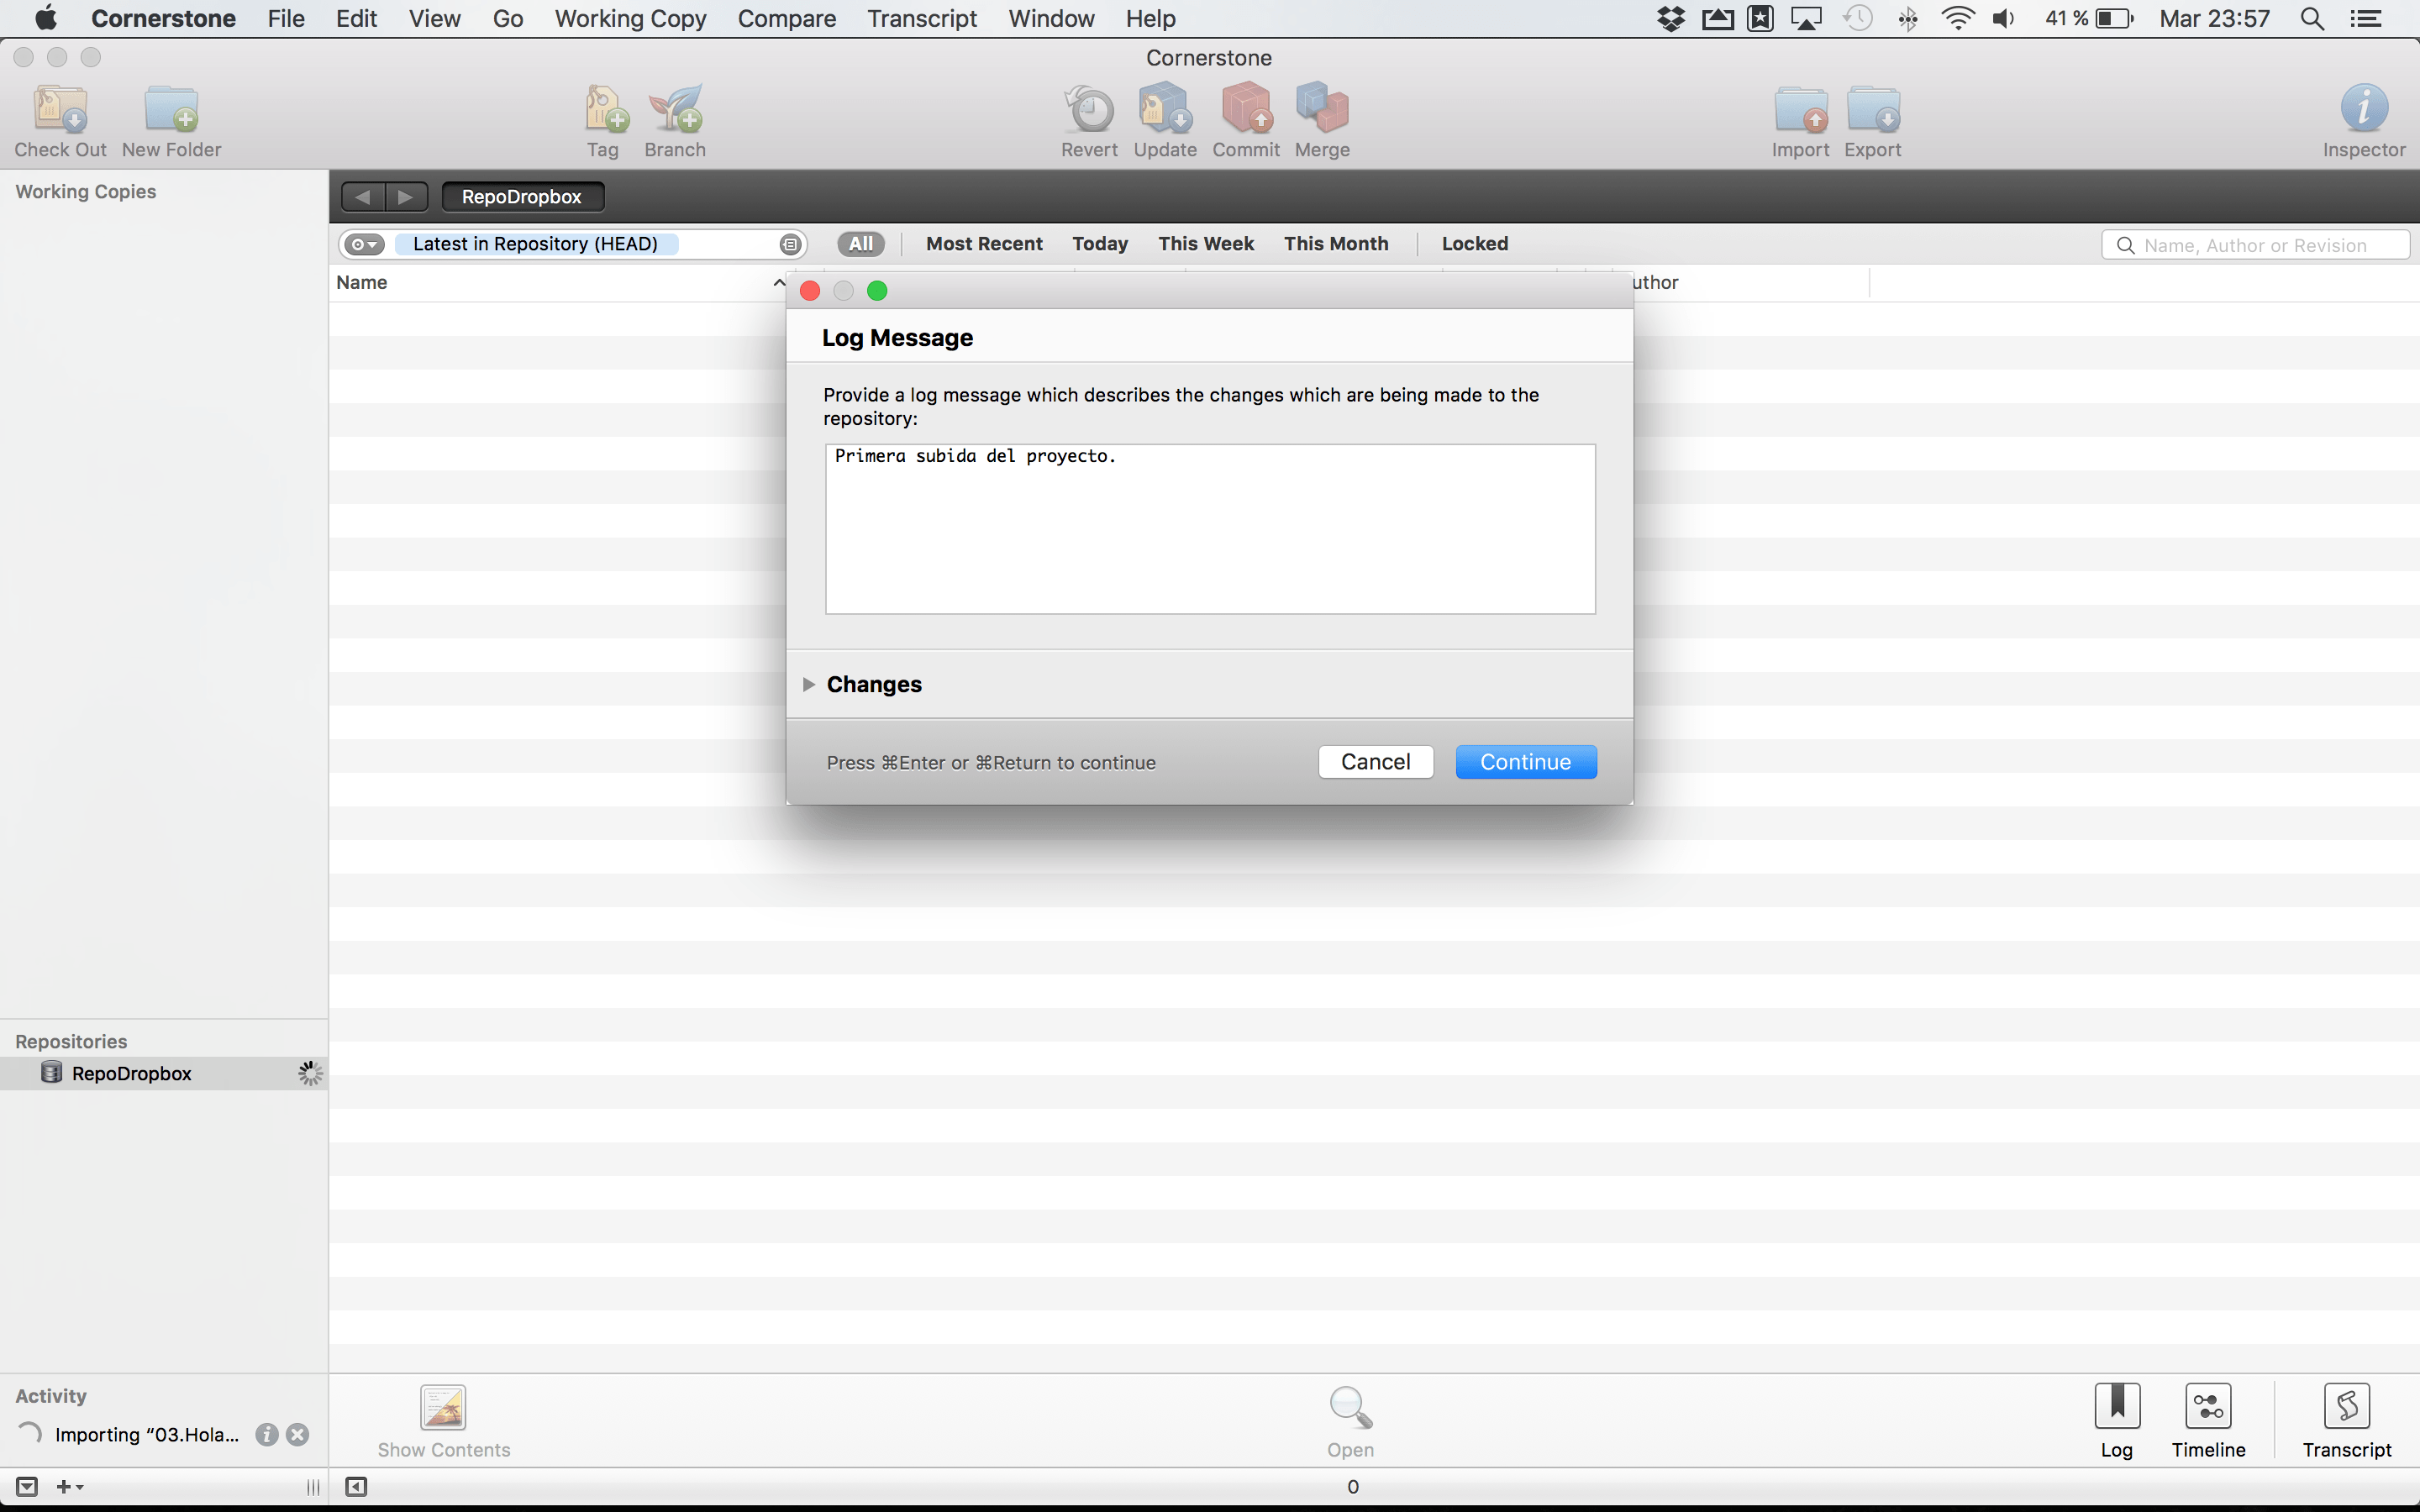This screenshot has height=1512, width=2420.
Task: Click in the log message text area
Action: click(x=1210, y=529)
